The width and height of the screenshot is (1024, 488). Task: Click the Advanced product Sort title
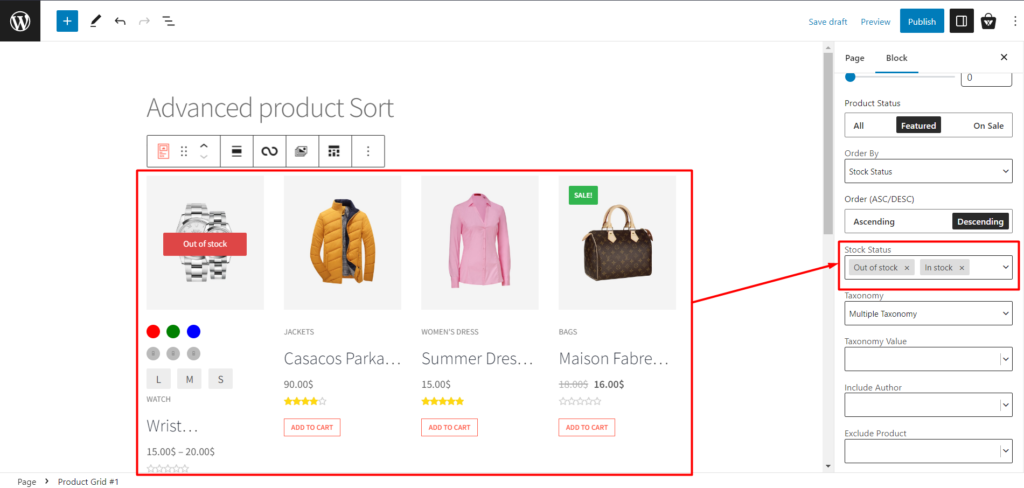tap(270, 108)
